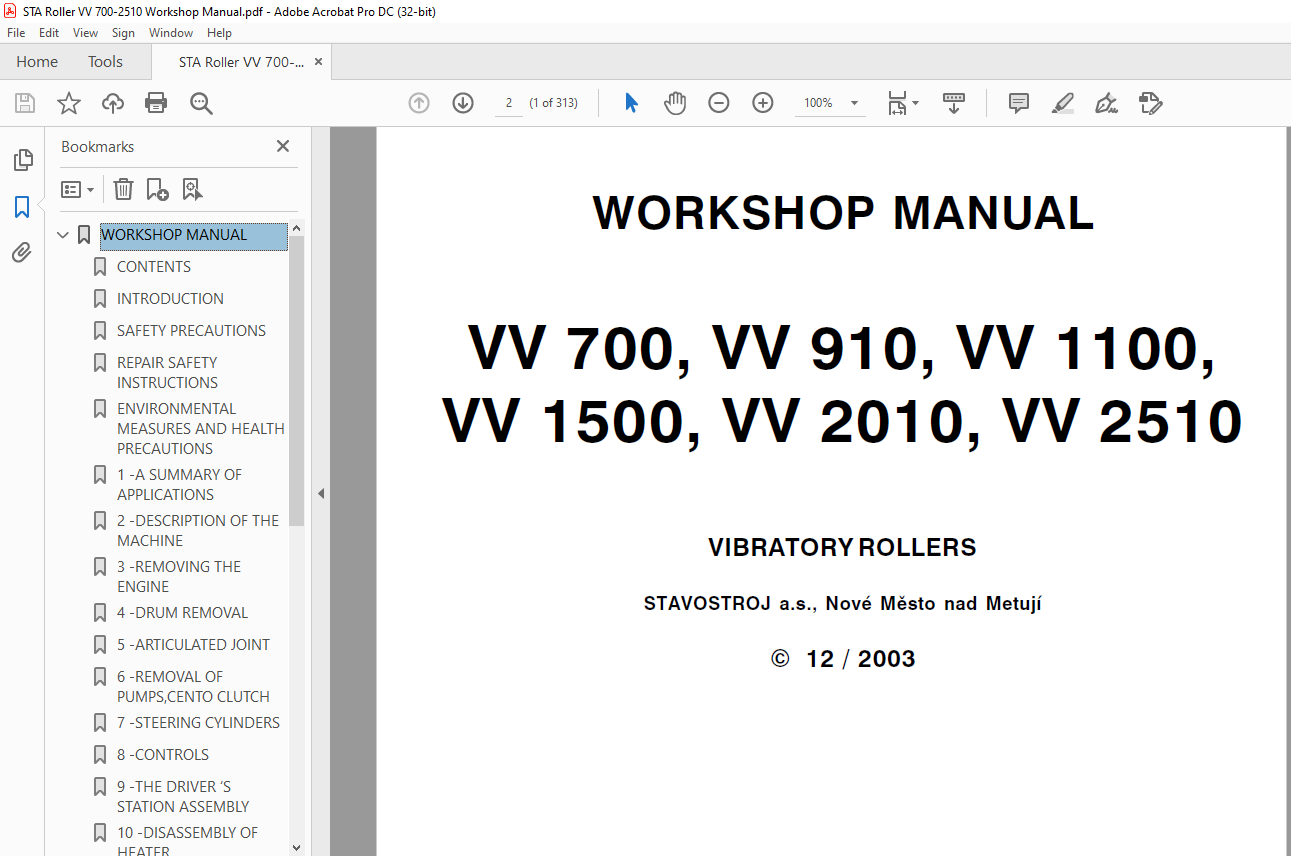The image size is (1291, 856).
Task: Switch to the Tools tab
Action: 105,62
